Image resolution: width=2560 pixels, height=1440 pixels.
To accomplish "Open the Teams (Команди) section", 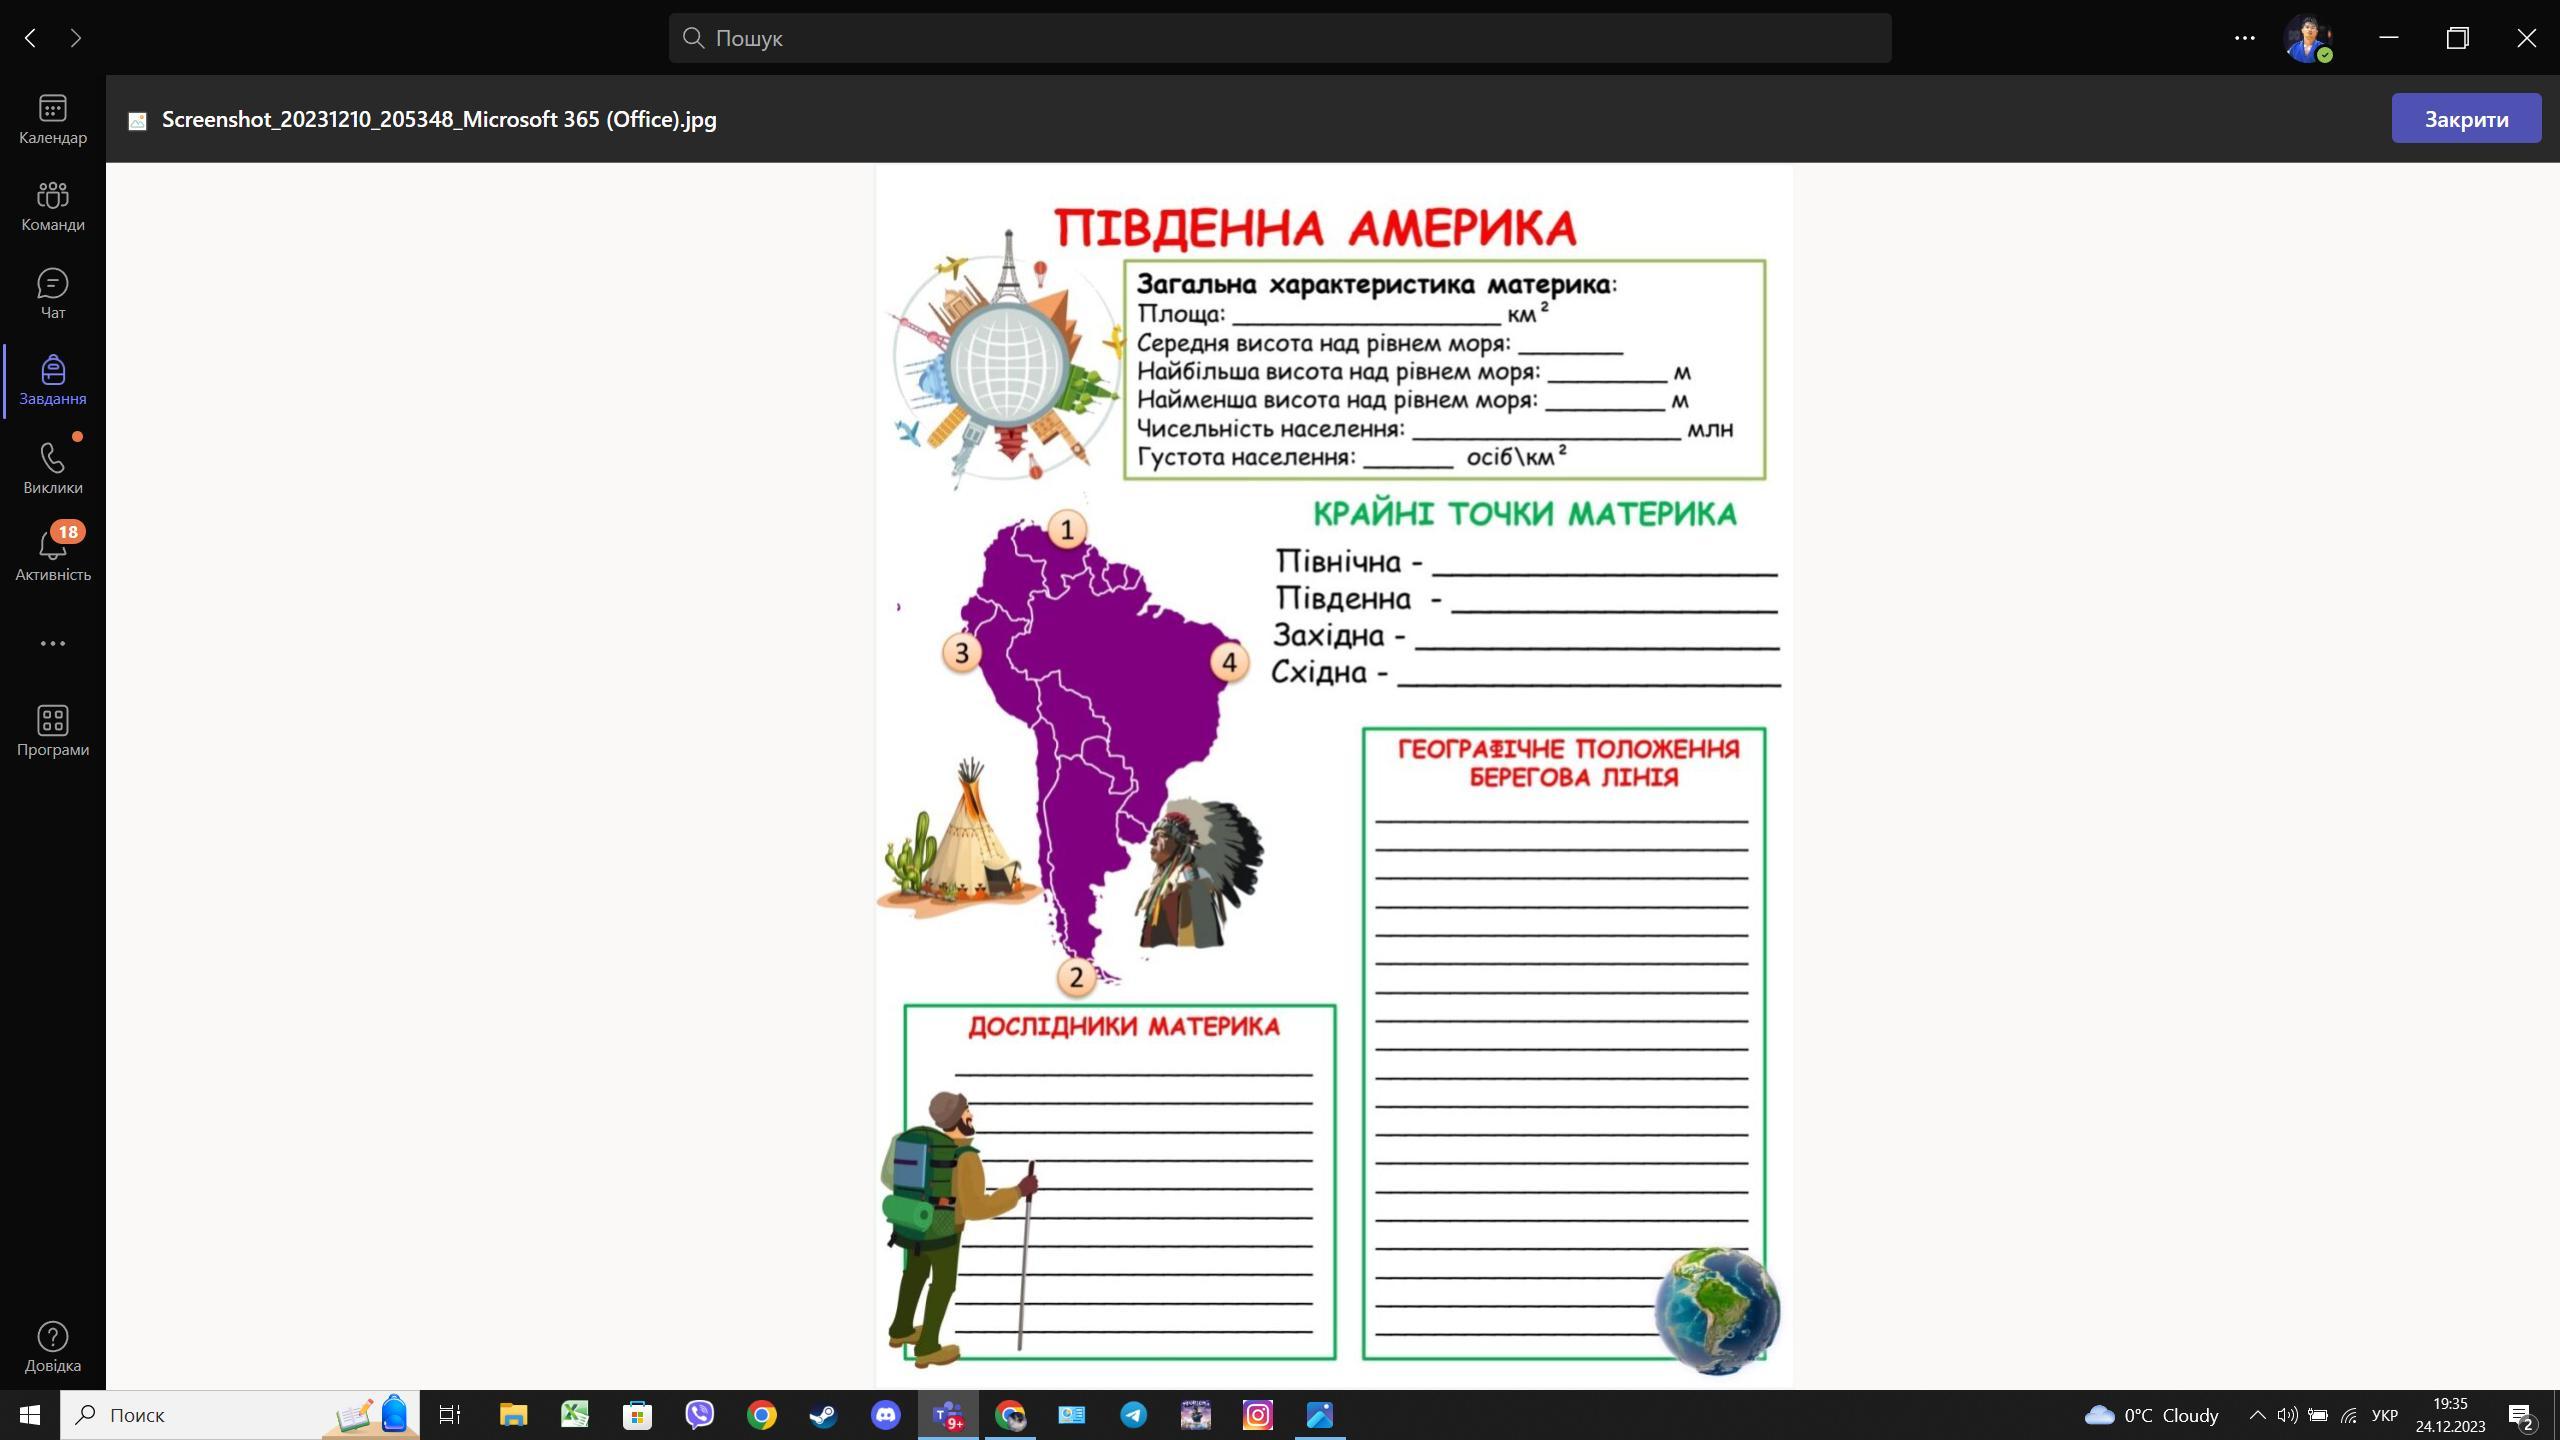I will point(52,206).
